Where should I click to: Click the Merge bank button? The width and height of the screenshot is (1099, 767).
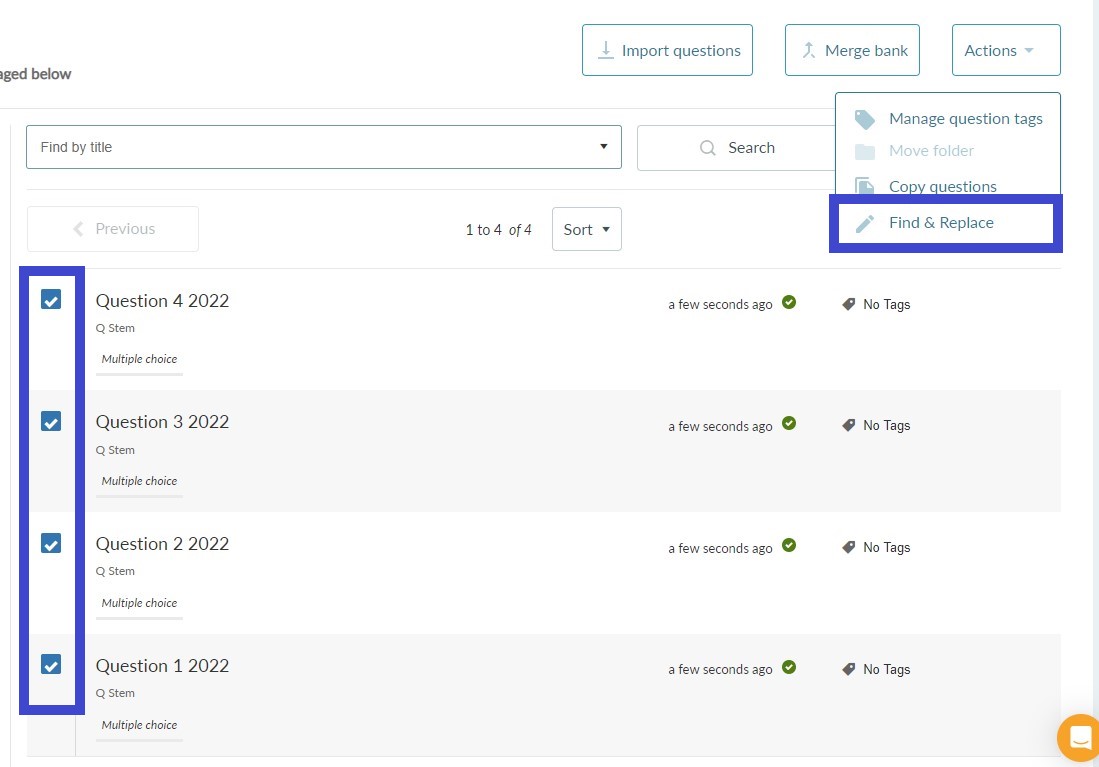[852, 50]
